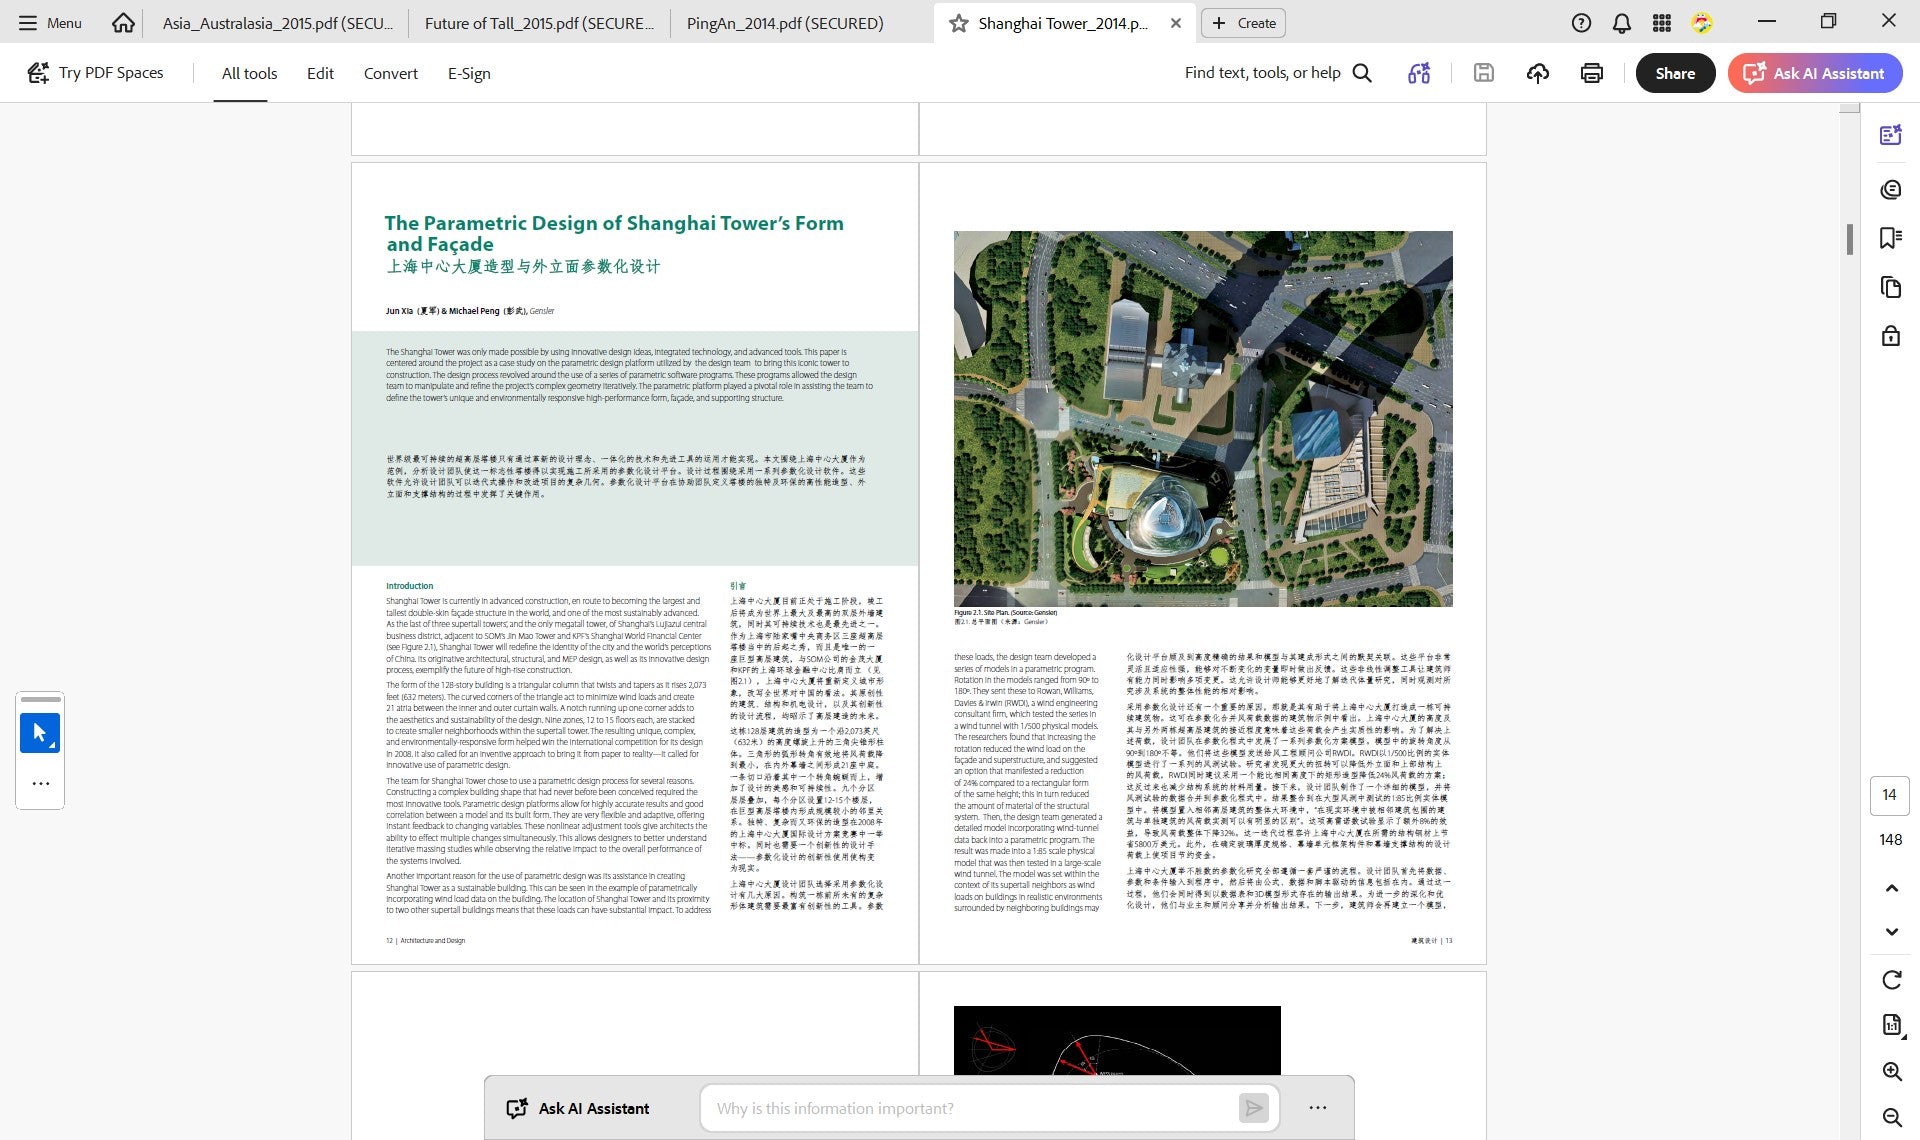Switch to the PingAn_2014.pdf tab

pos(785,23)
